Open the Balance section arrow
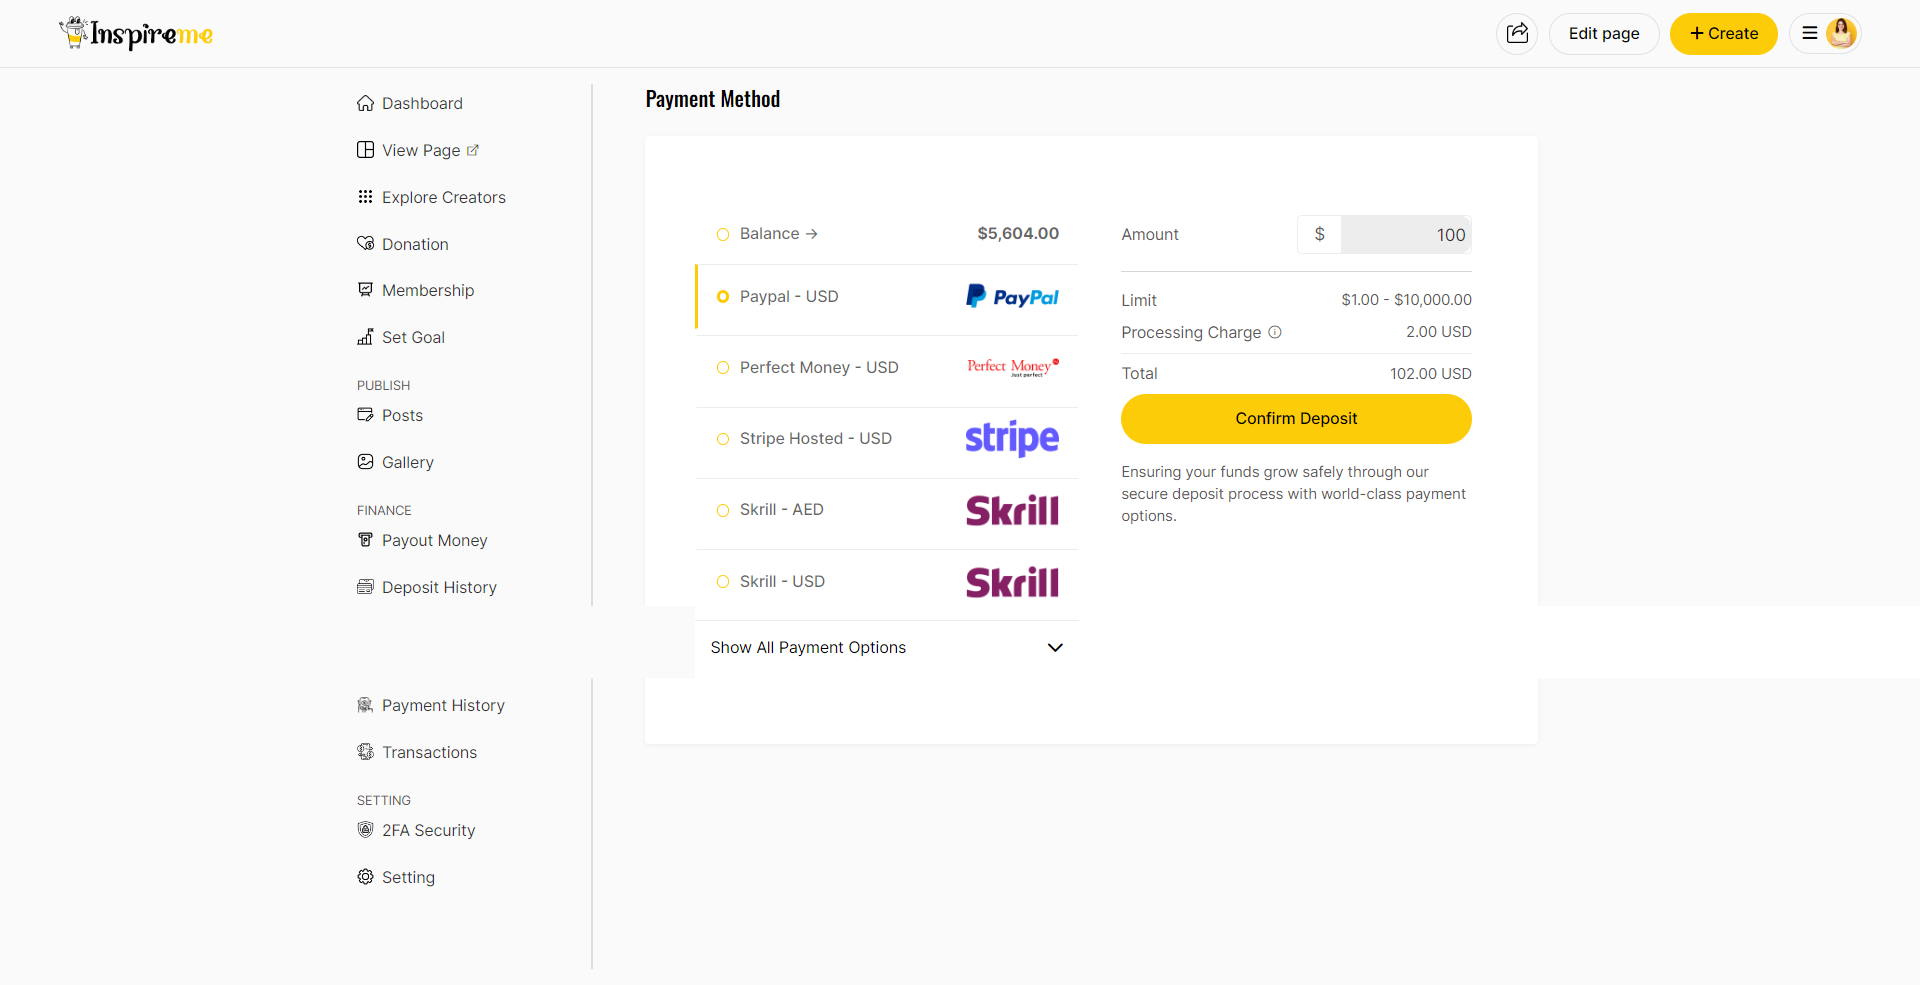1920x985 pixels. point(812,233)
